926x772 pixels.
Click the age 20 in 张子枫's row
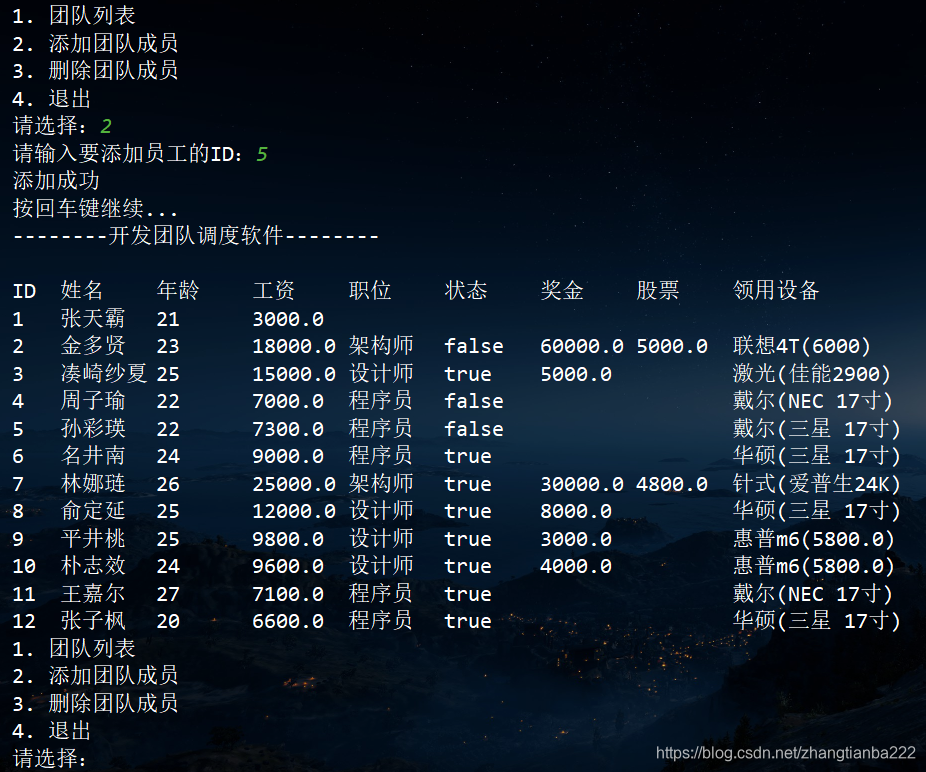(168, 621)
